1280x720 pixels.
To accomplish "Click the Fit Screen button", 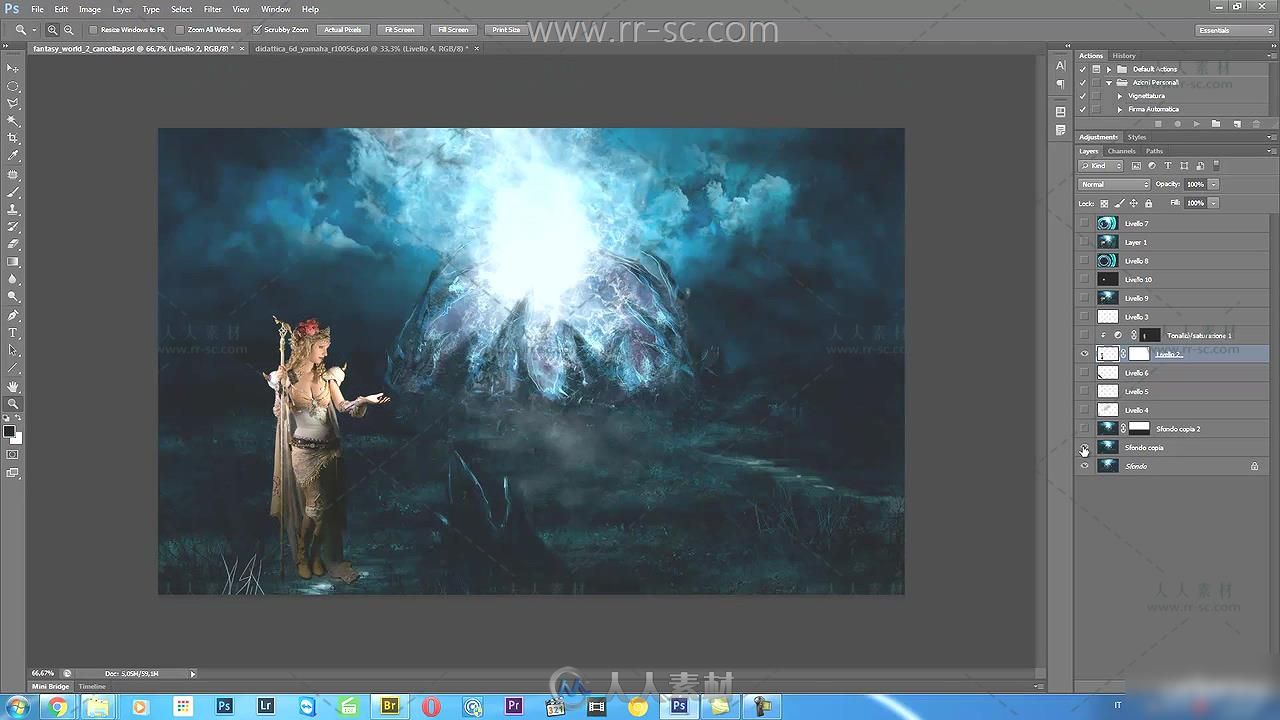I will [x=400, y=30].
